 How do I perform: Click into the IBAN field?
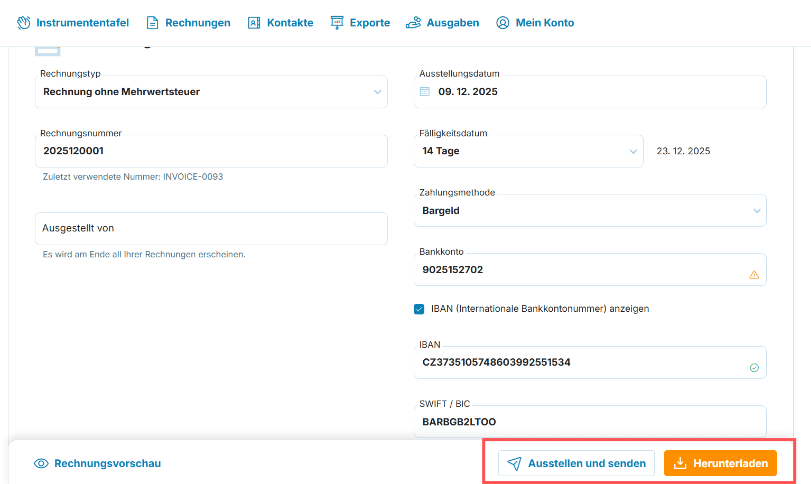(590, 362)
